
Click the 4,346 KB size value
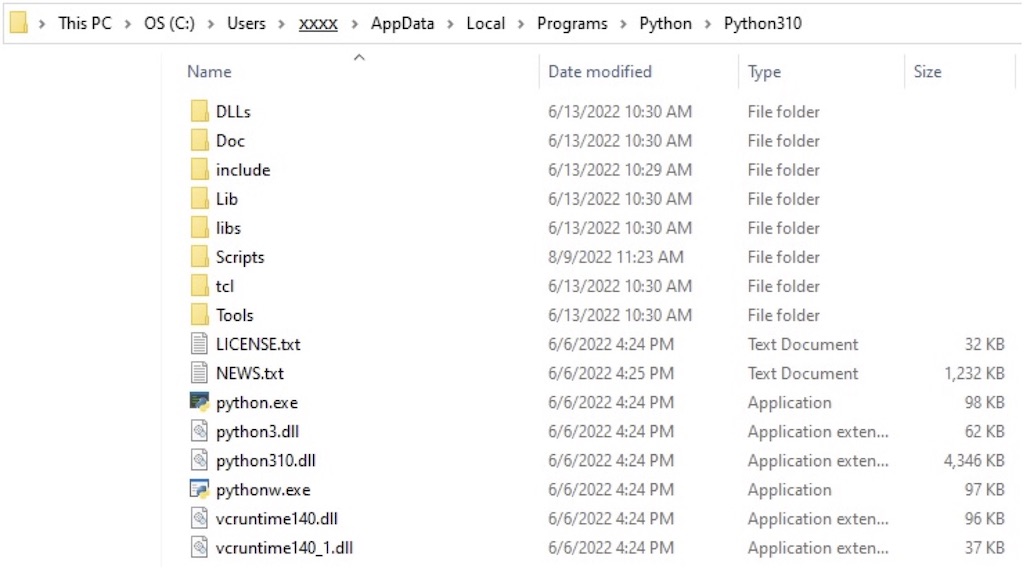pos(974,461)
